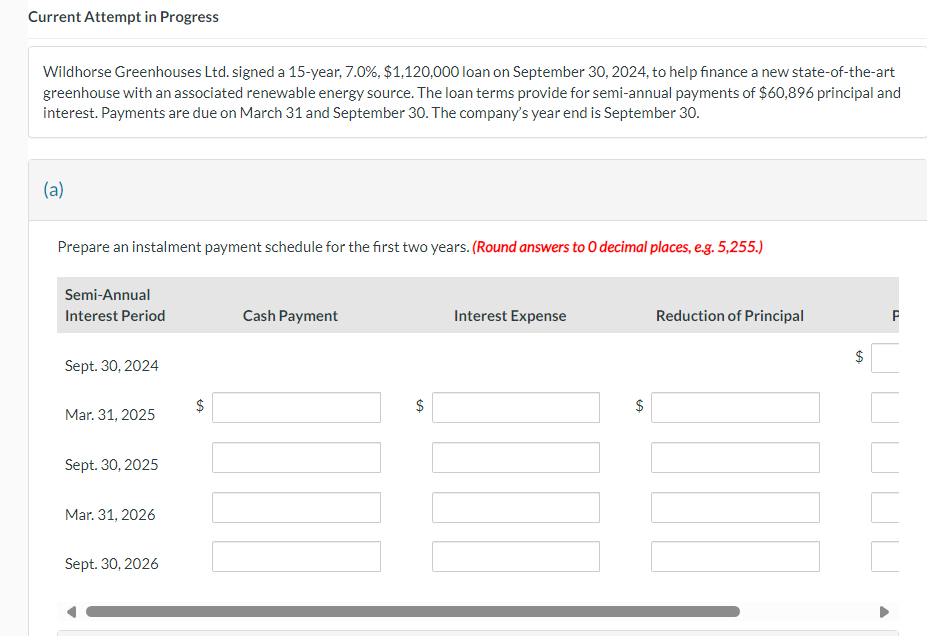This screenshot has width=927, height=636.
Task: Select the Cash Payment column header
Action: pos(289,315)
